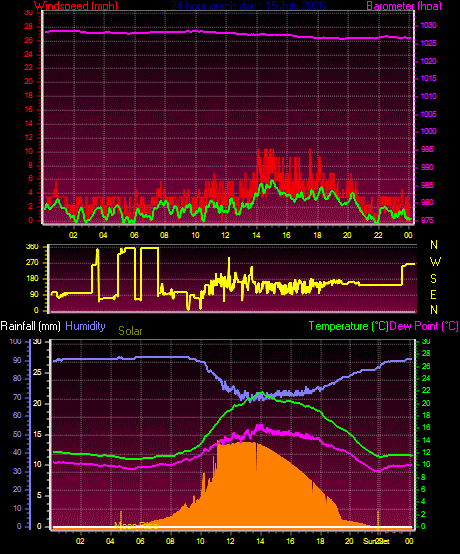Click the '28' value on the green temperature axis
Viewport: 460px width, 554px height.
(x=426, y=354)
